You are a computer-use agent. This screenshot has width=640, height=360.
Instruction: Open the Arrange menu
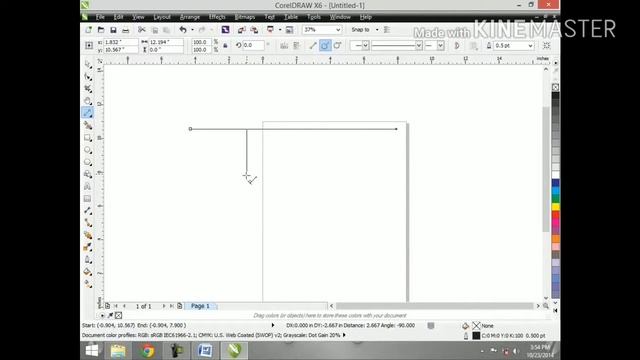[190, 17]
